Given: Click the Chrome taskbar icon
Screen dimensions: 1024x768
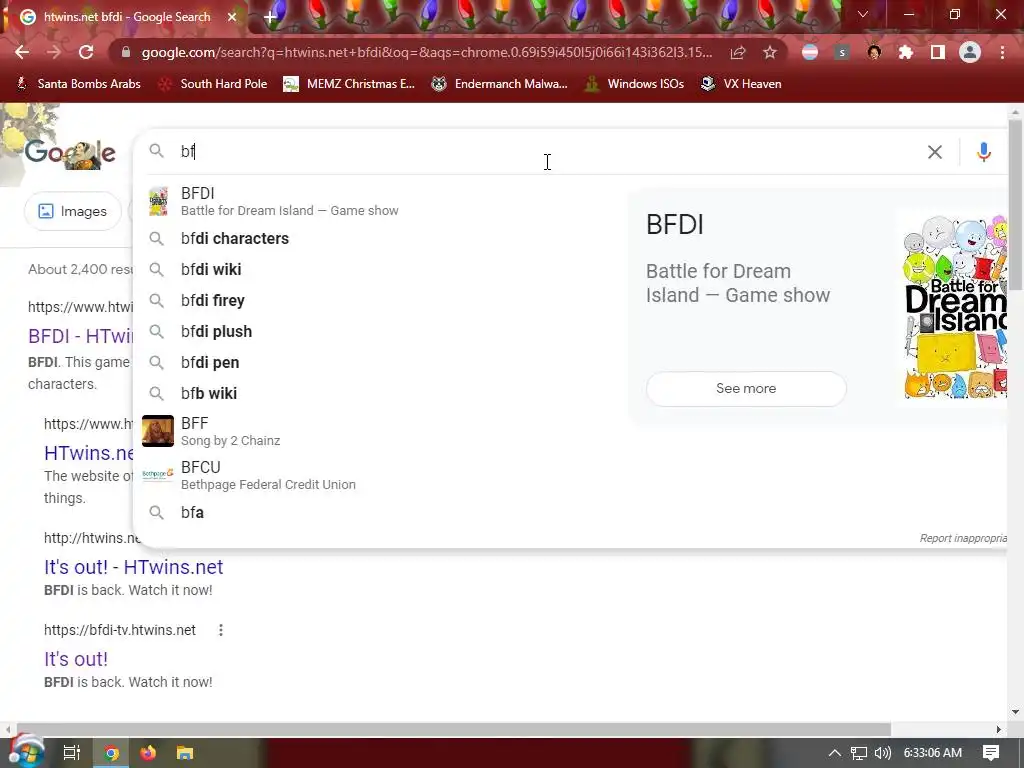Looking at the screenshot, I should click(x=111, y=753).
